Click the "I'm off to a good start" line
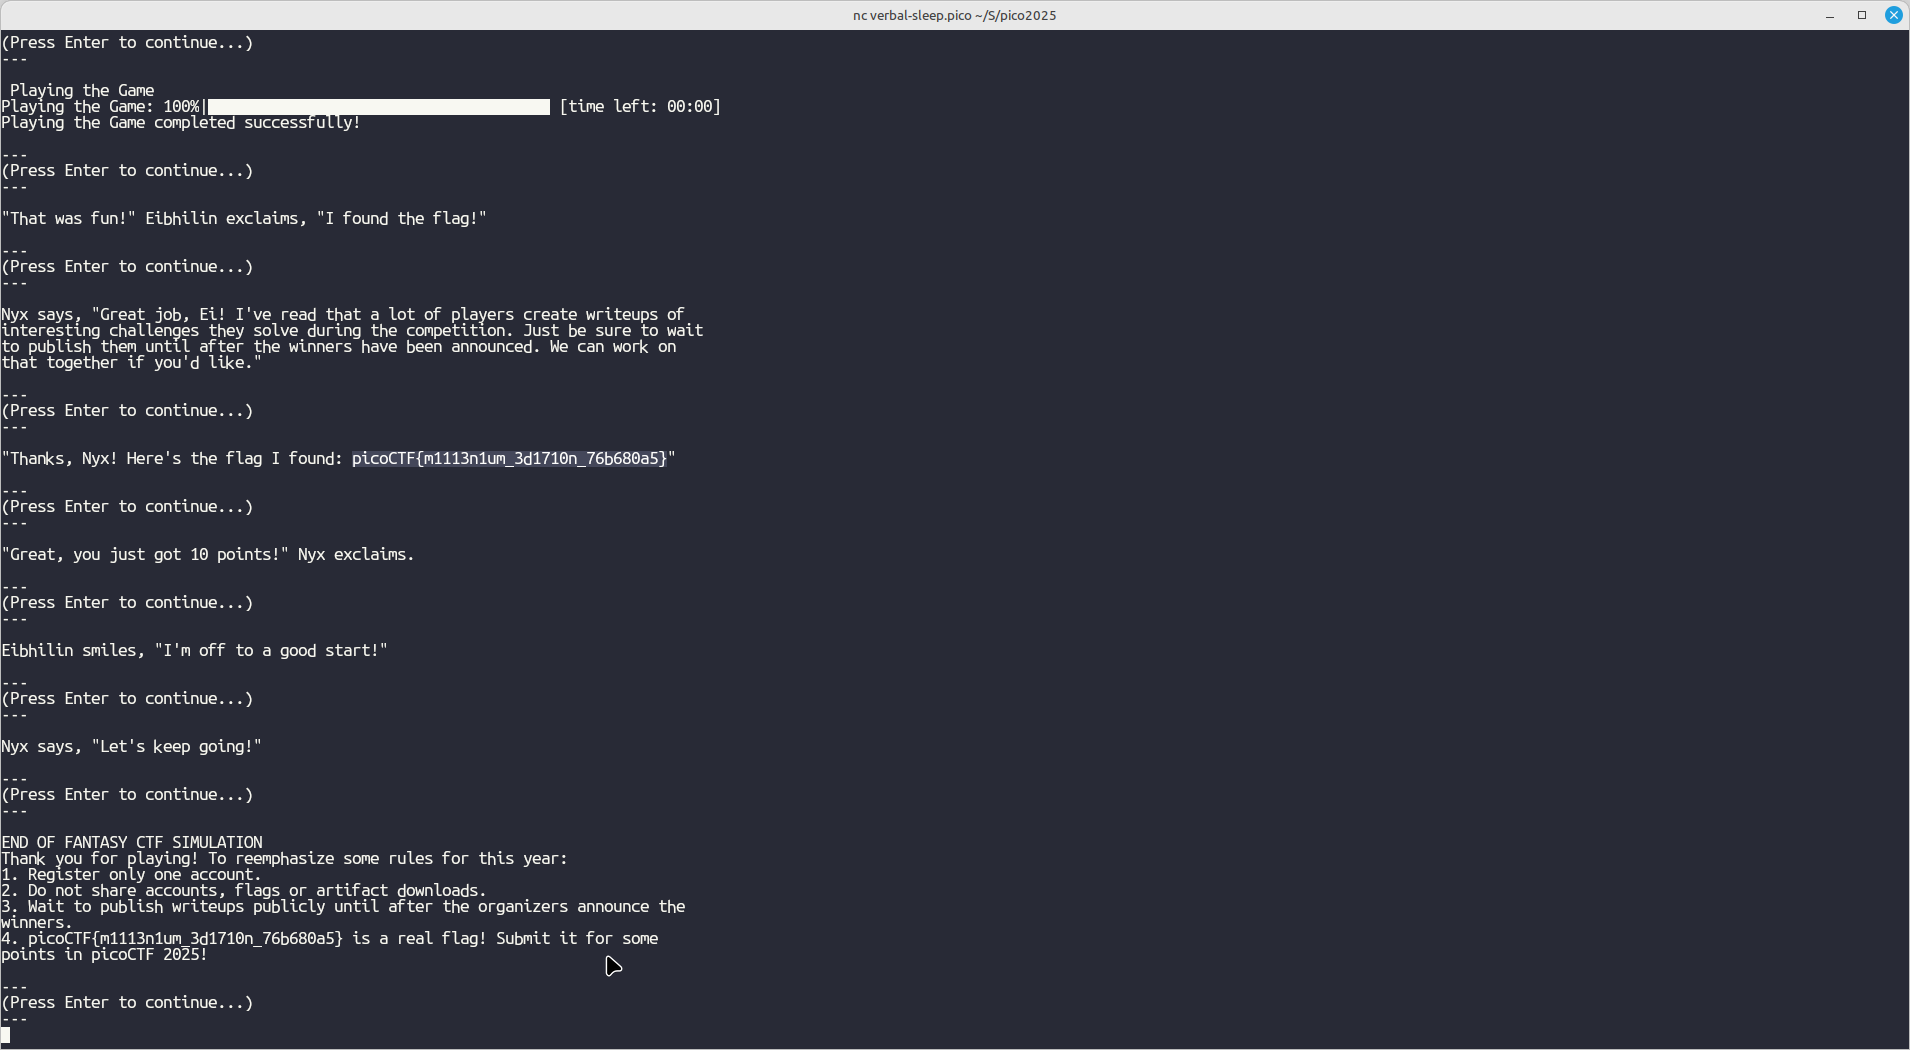Viewport: 1910px width, 1050px height. tap(194, 651)
